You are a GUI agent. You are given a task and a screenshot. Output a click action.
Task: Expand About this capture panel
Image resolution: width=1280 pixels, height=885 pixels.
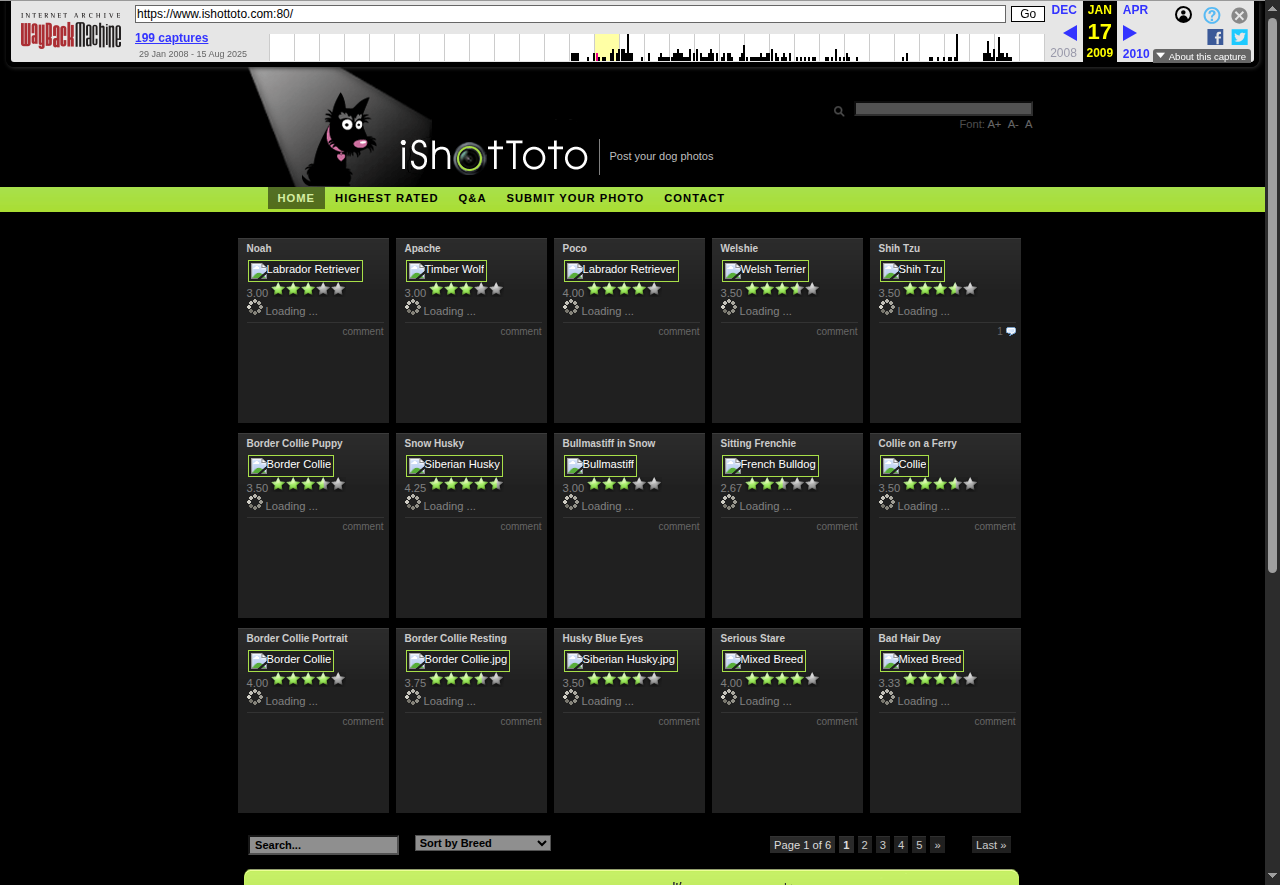(x=1201, y=57)
